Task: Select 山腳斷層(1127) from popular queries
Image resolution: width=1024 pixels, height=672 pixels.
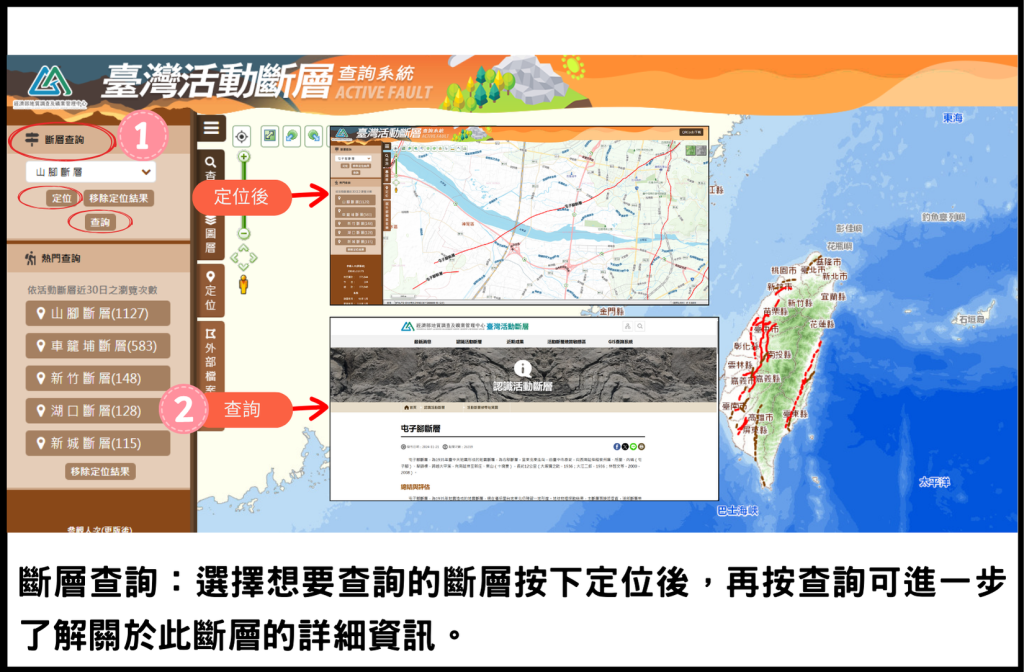Action: [98, 314]
